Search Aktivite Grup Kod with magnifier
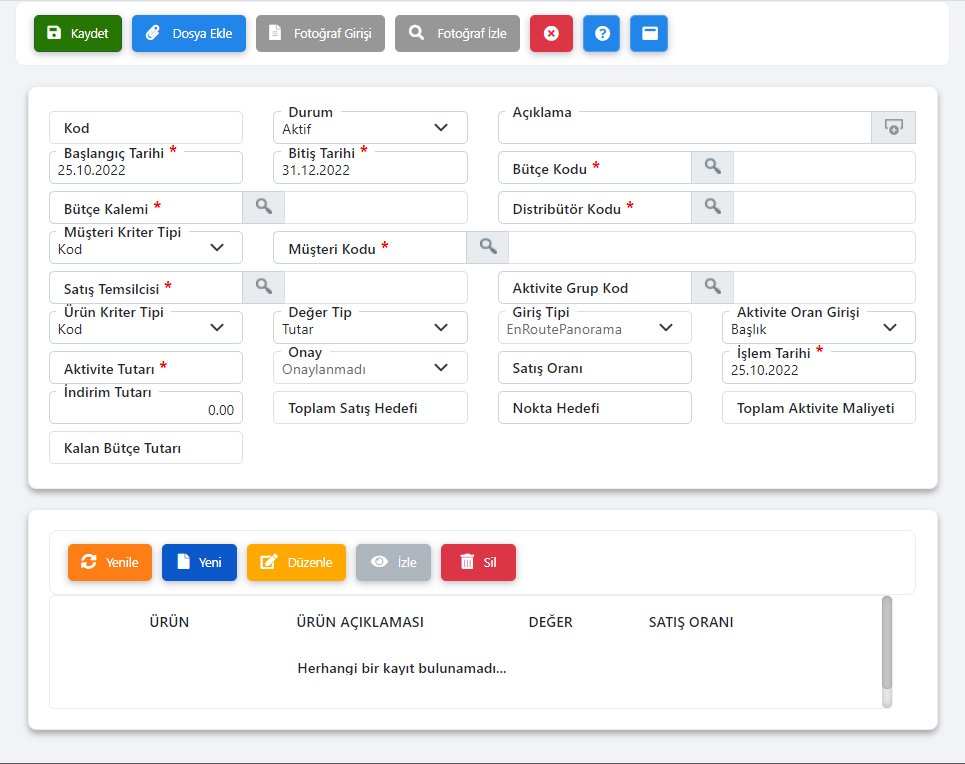 point(712,287)
